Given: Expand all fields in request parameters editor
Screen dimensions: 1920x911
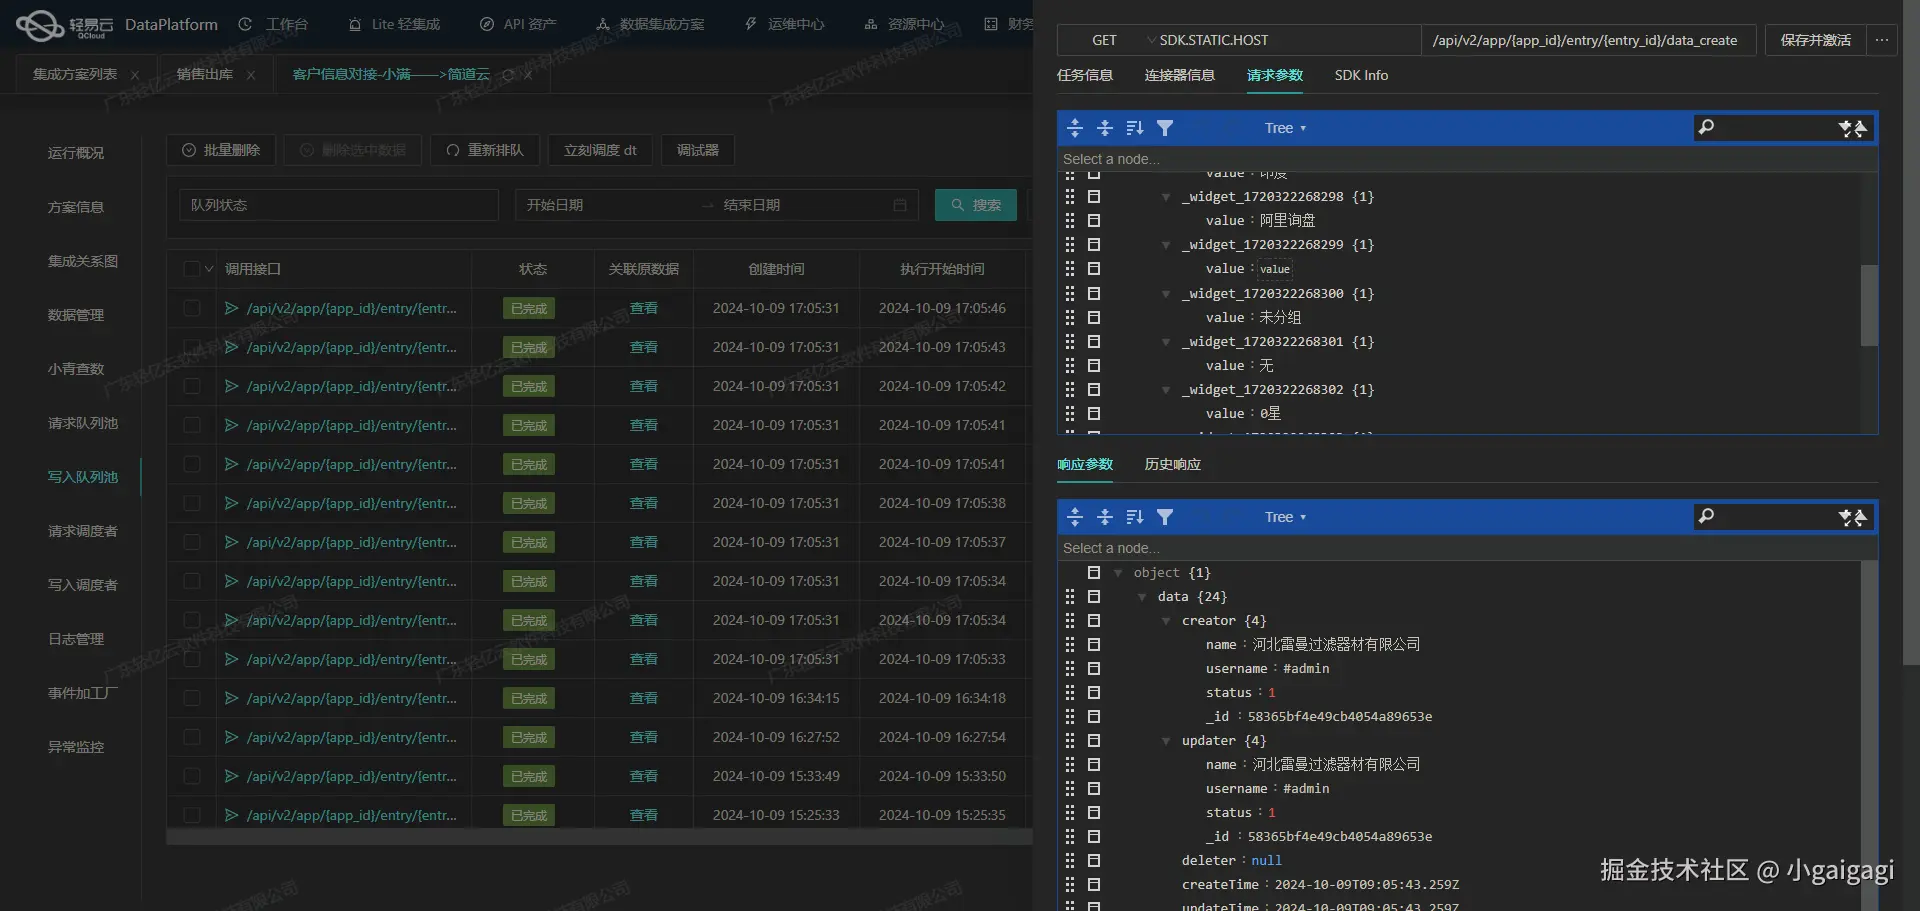Looking at the screenshot, I should click(1075, 128).
